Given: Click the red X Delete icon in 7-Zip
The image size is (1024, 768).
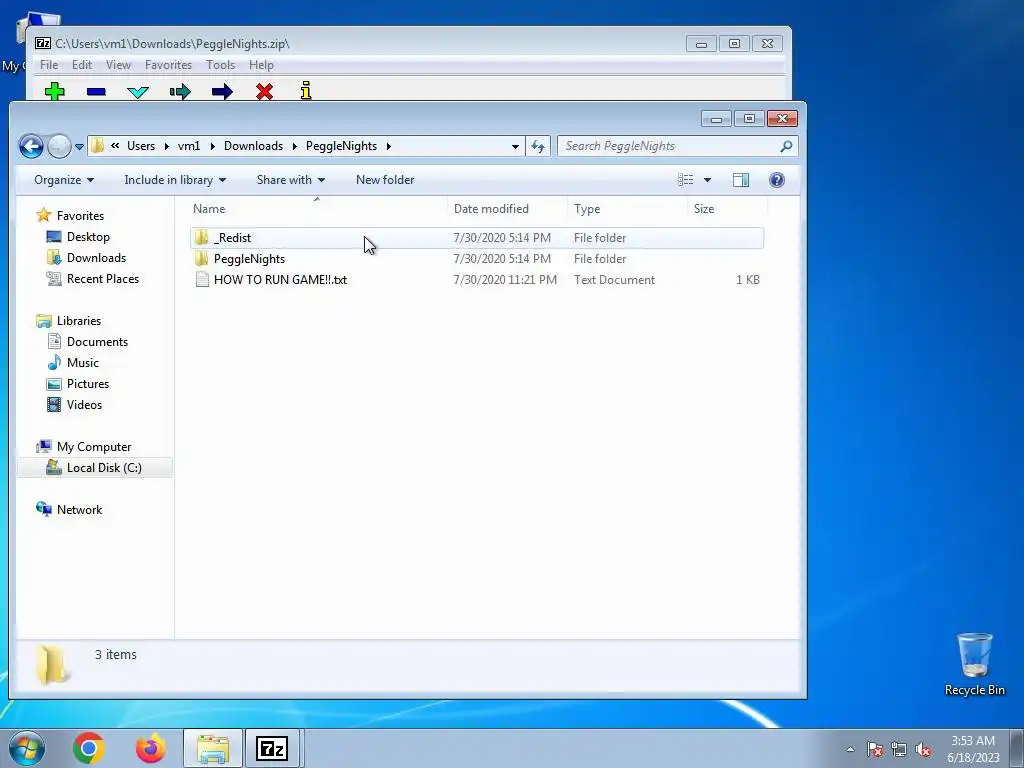Looking at the screenshot, I should (264, 91).
